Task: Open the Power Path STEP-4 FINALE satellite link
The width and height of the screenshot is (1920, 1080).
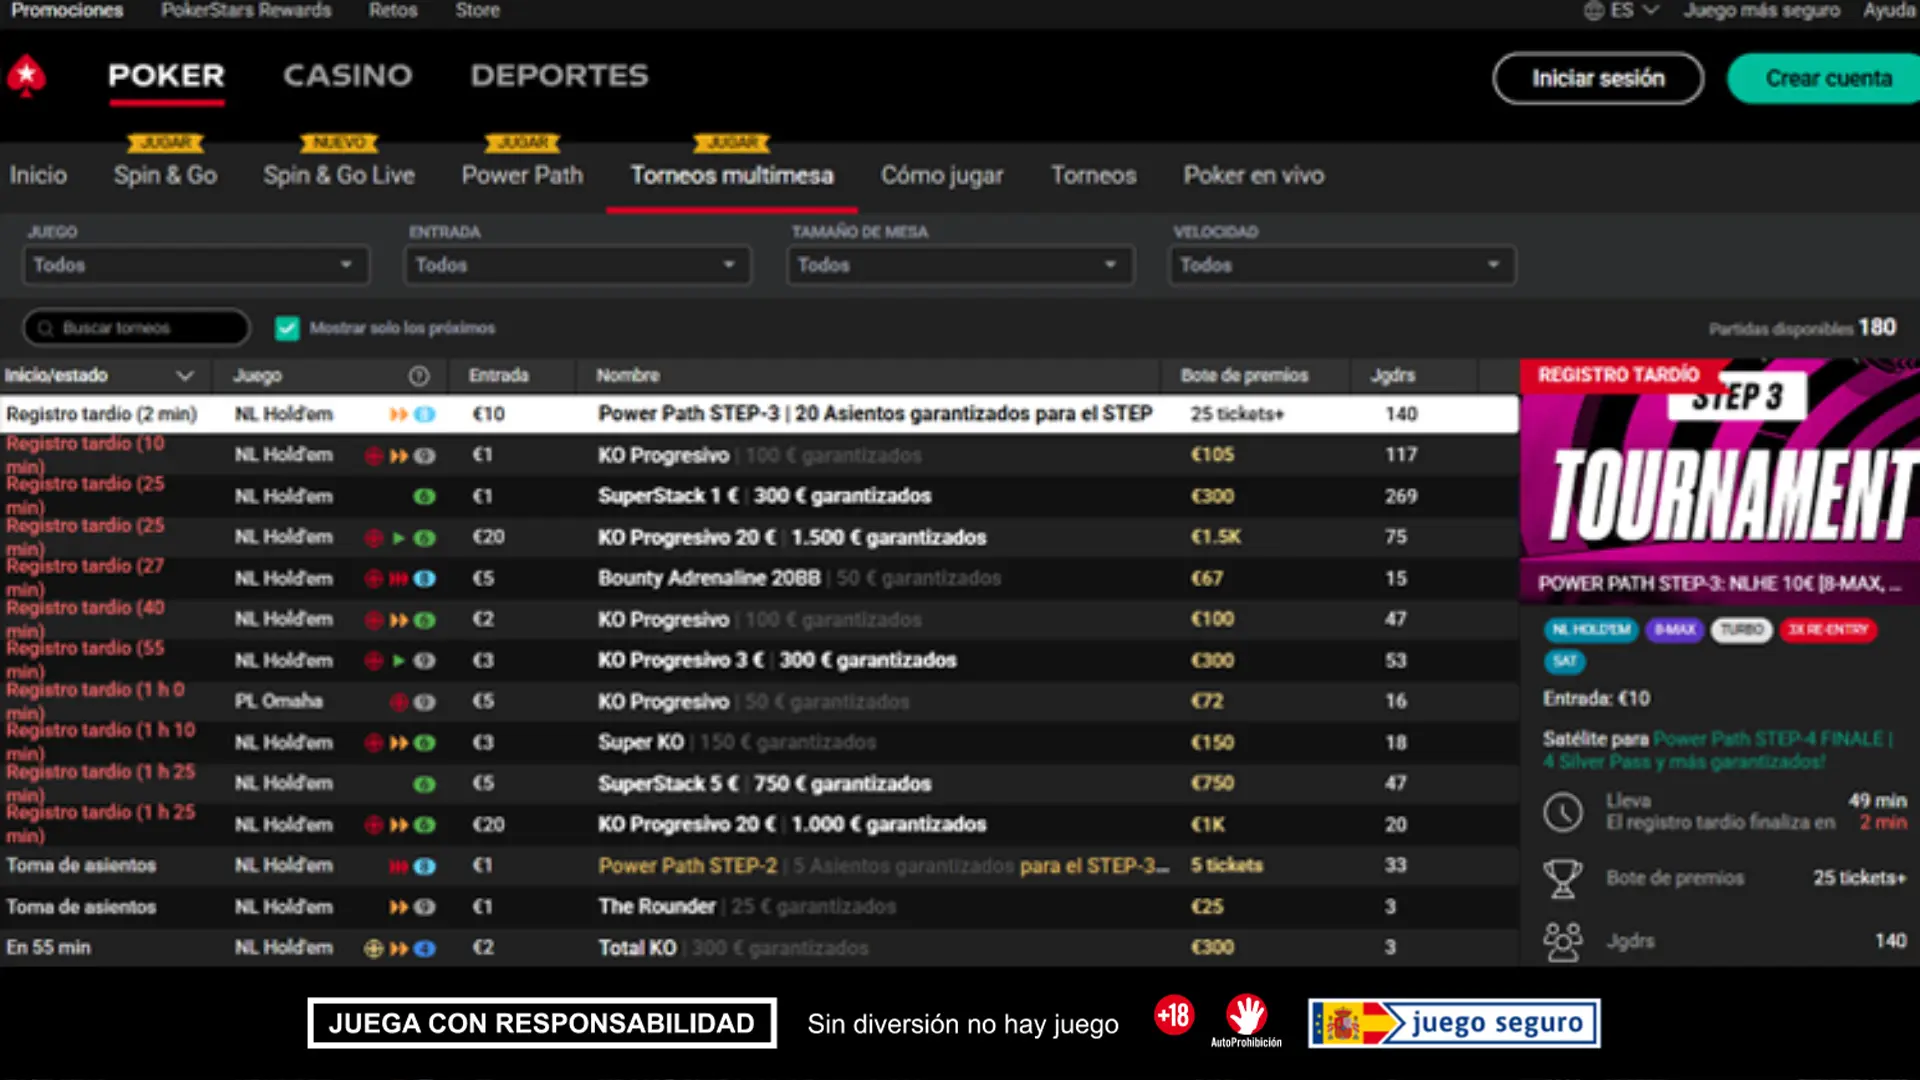Action: coord(1771,740)
